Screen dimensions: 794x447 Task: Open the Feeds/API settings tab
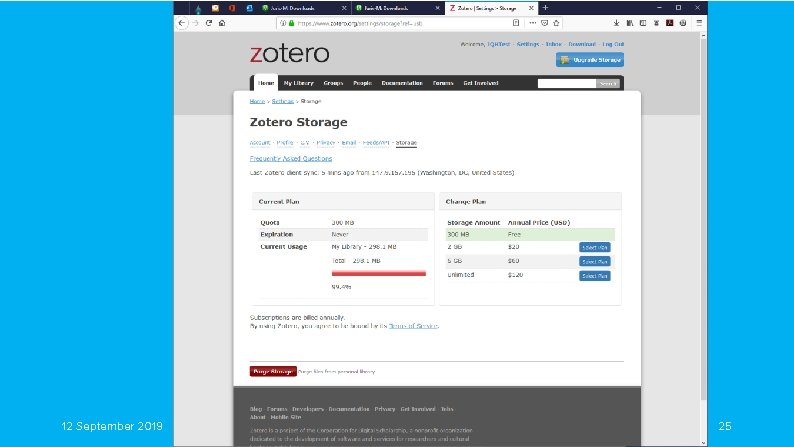[376, 143]
